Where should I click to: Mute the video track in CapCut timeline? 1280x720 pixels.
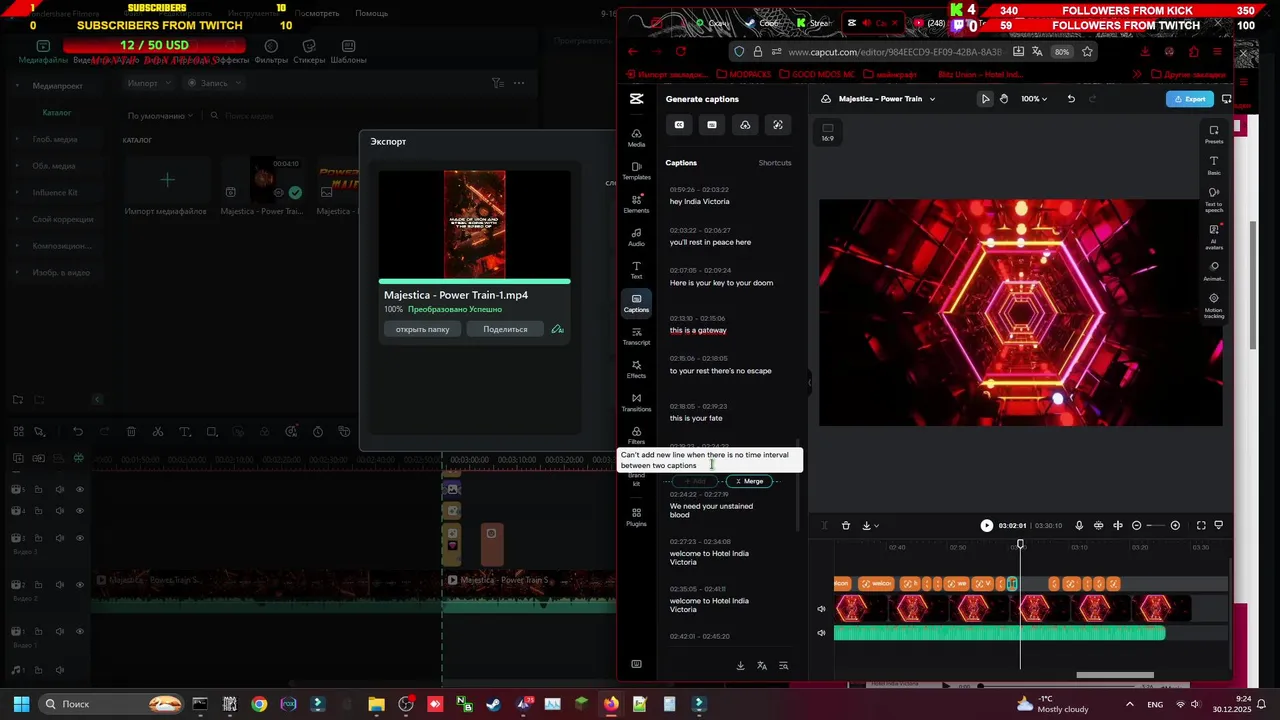(x=822, y=609)
